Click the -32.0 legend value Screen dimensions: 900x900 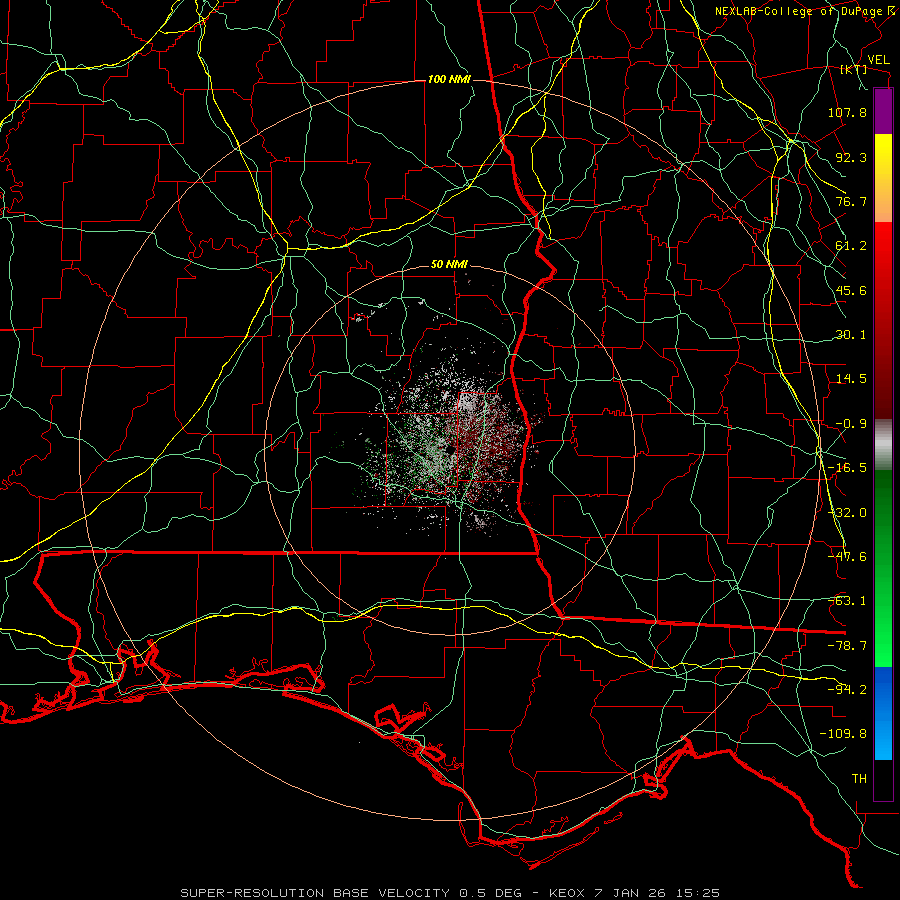847,513
